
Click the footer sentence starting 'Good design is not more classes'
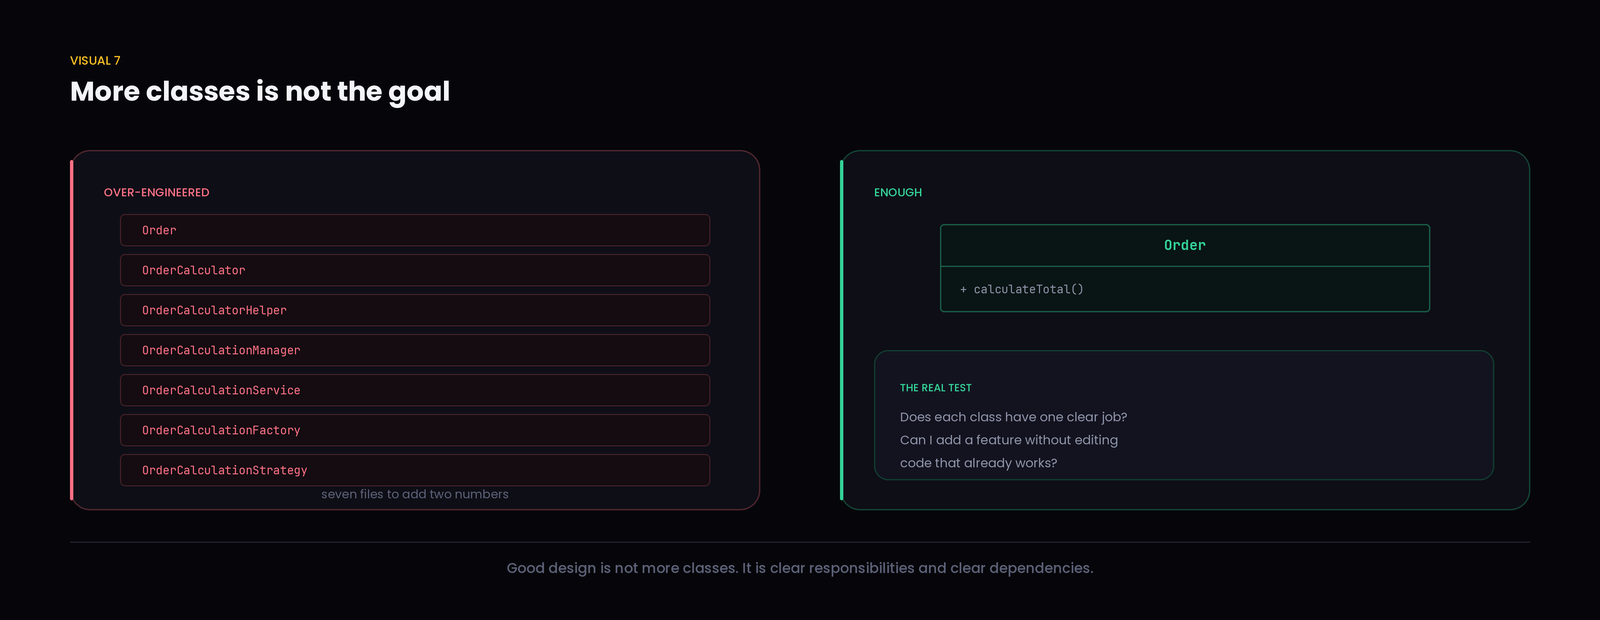click(x=800, y=568)
